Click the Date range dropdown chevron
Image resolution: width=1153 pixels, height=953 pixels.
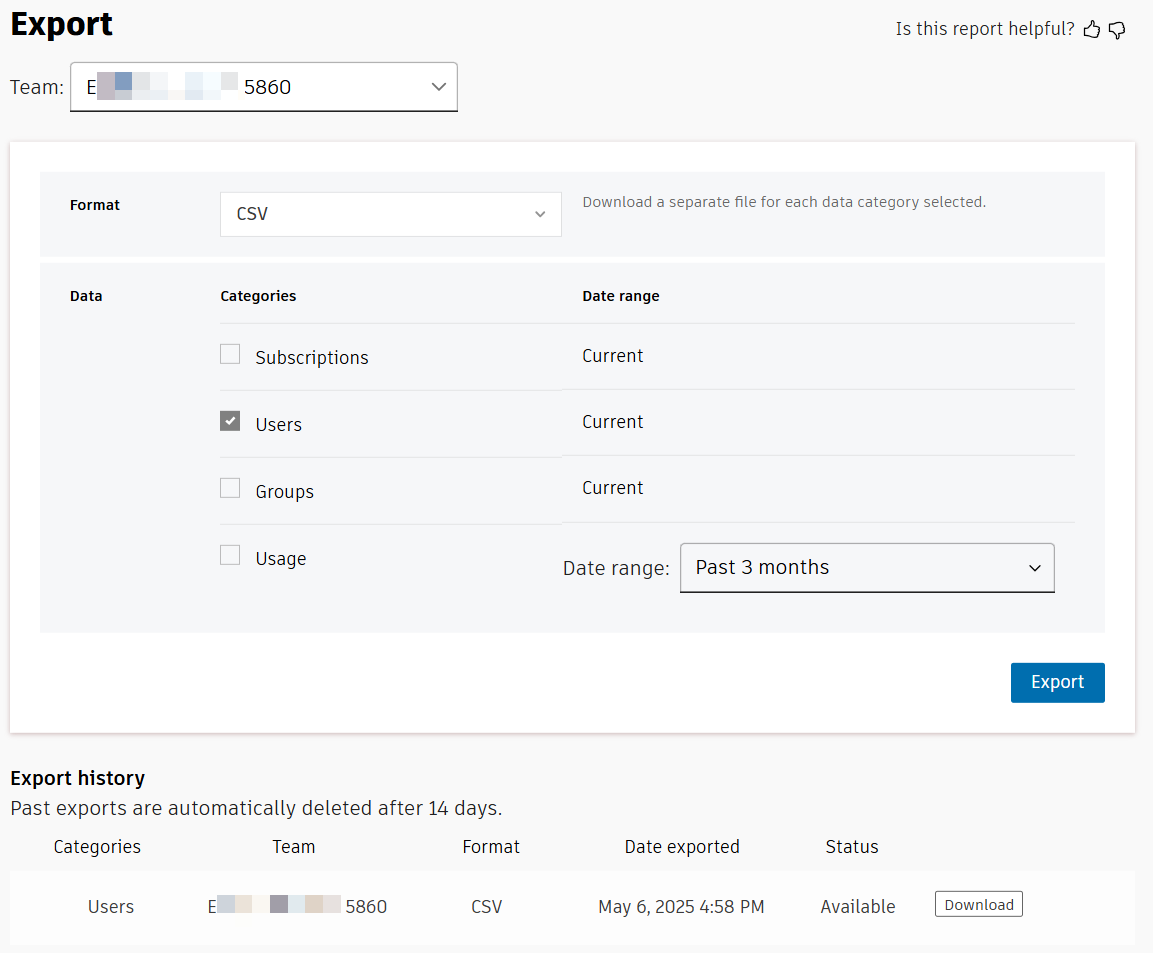click(1035, 567)
